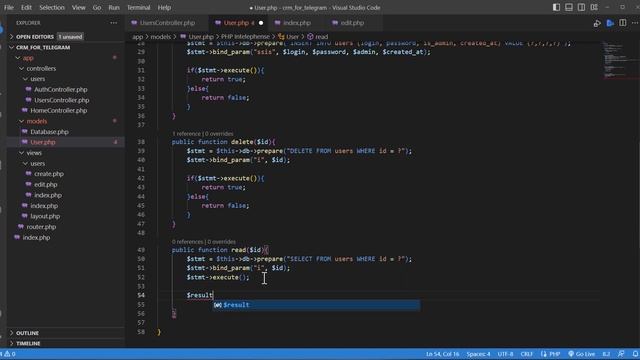Collapse the views folder
This screenshot has height=360, width=640.
34,153
